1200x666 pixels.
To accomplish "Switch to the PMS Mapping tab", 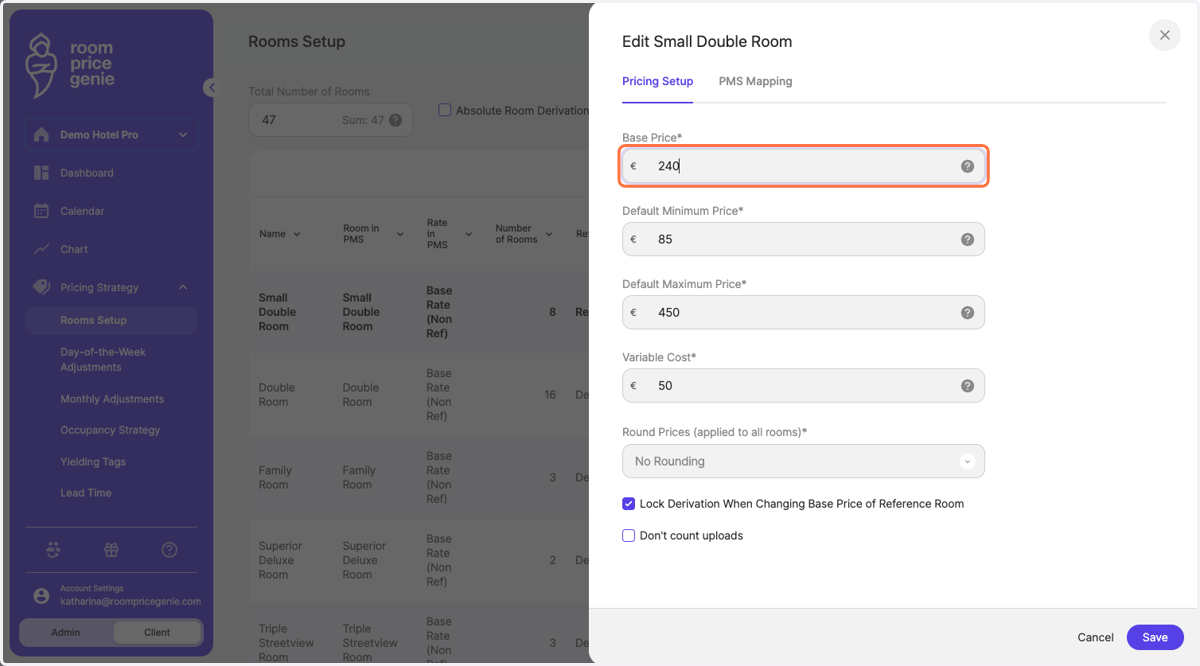I will 755,81.
